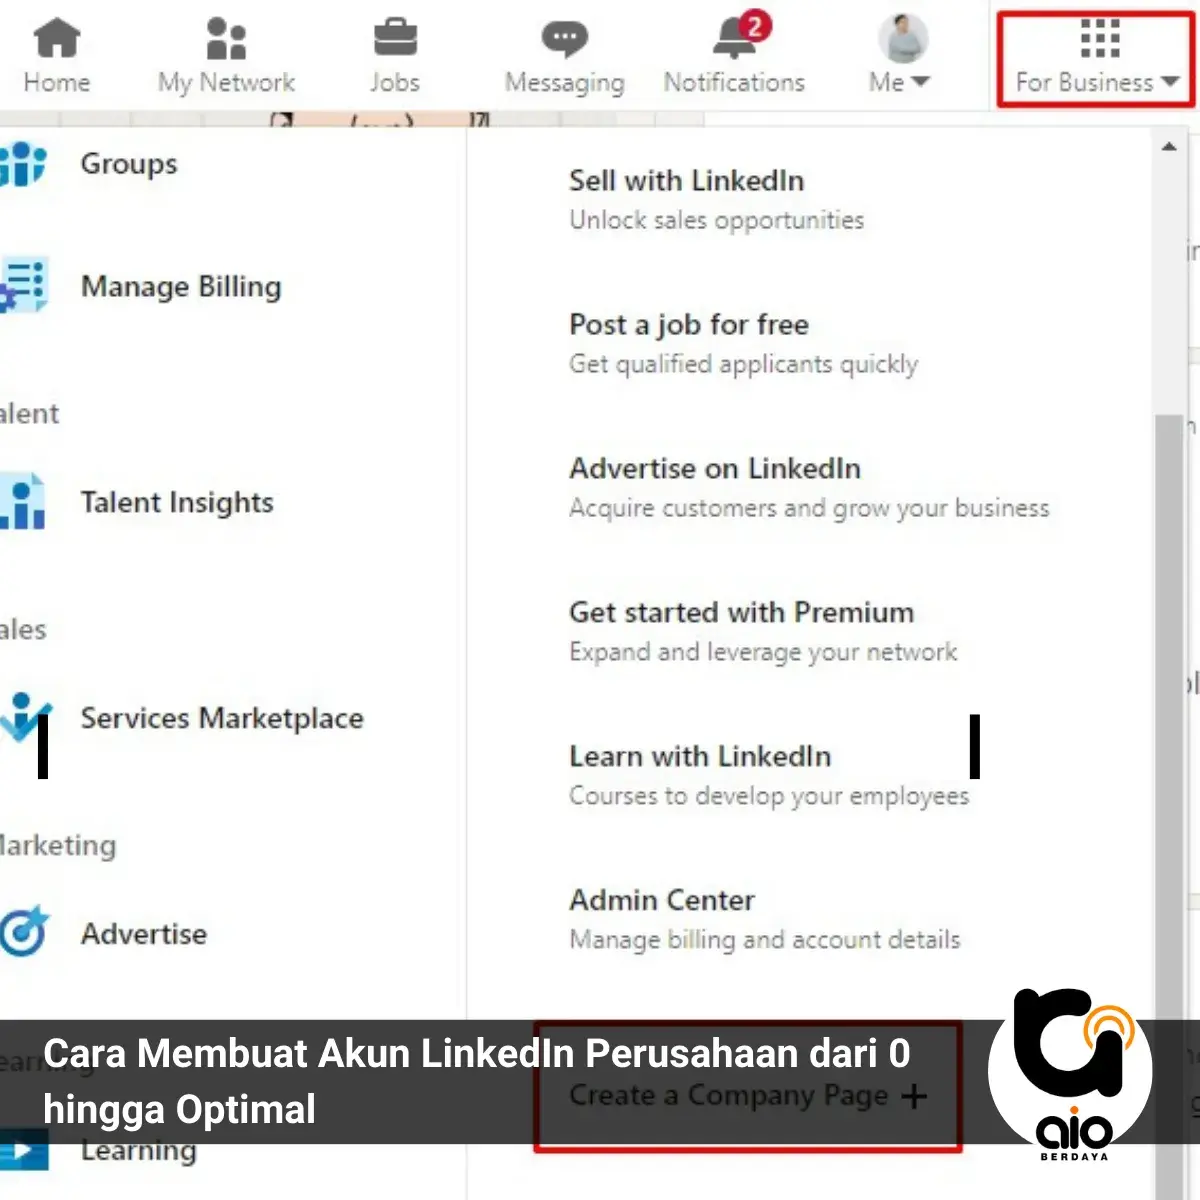Screen dimensions: 1200x1200
Task: Click the Advertise target icon
Action: (x=24, y=932)
